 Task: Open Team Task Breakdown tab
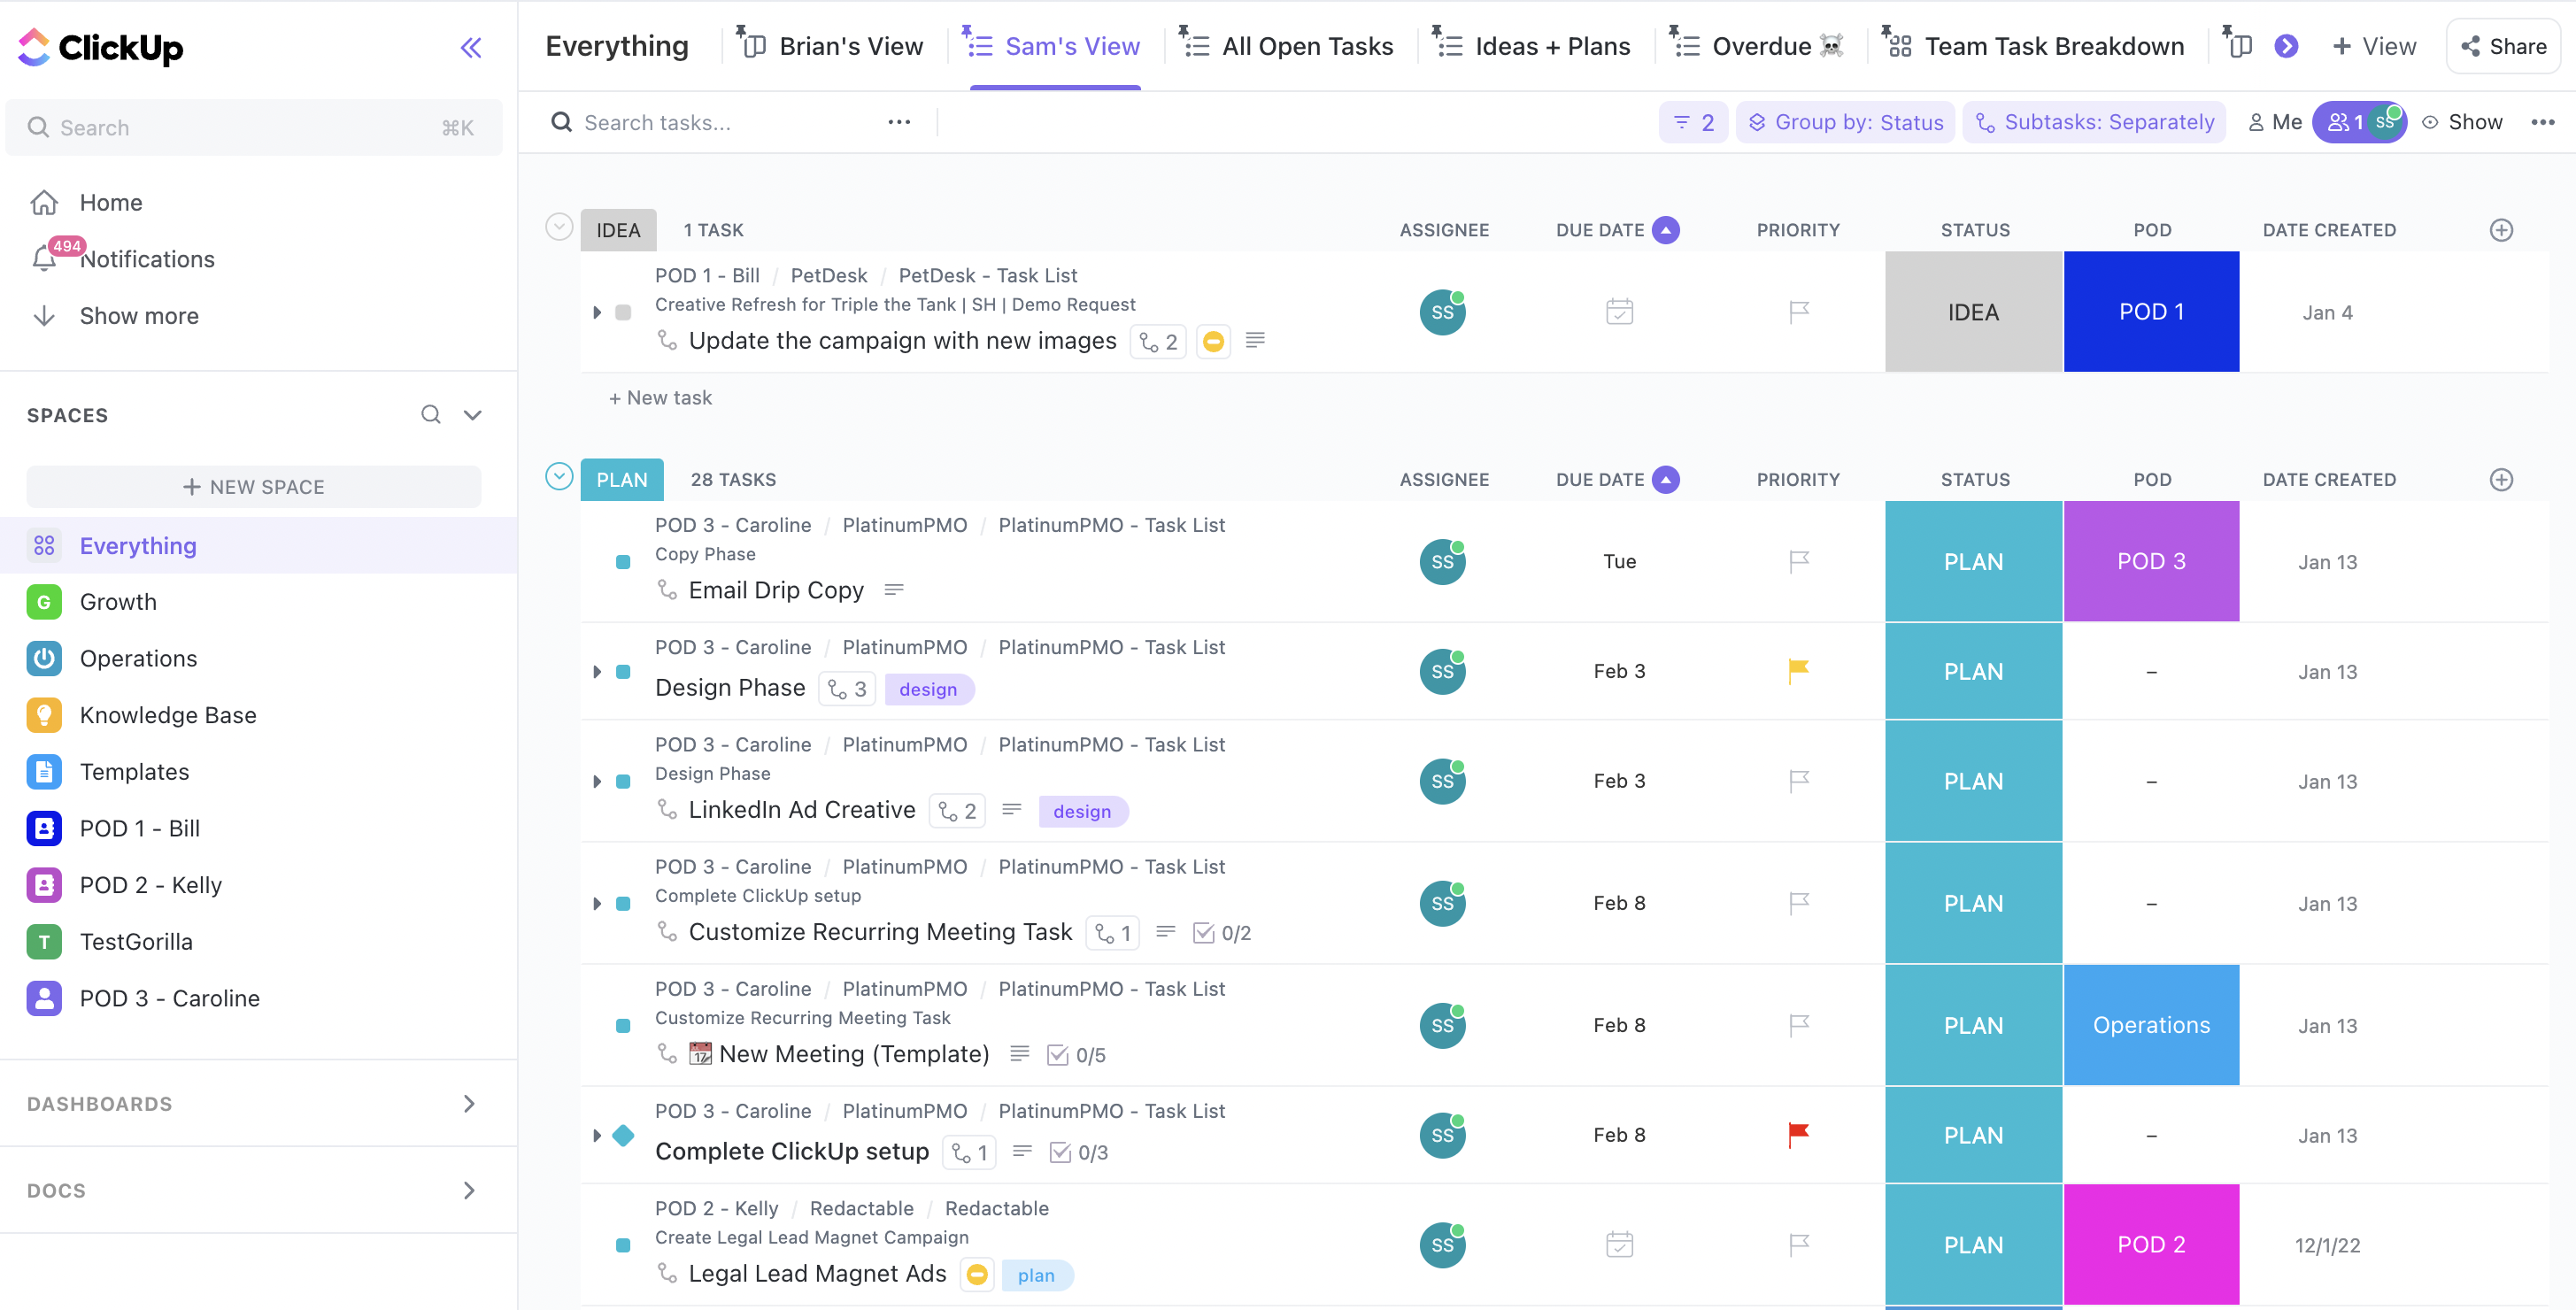point(2033,46)
